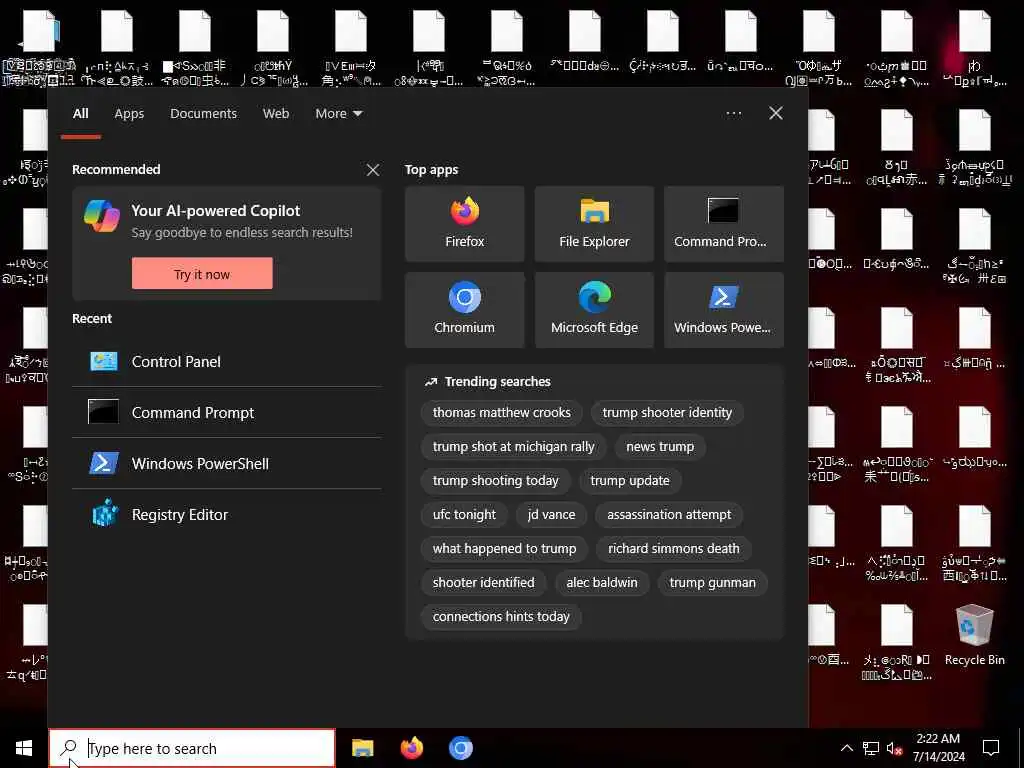
Task: Click the taskbar clock showing 2:22 AM
Action: (938, 748)
